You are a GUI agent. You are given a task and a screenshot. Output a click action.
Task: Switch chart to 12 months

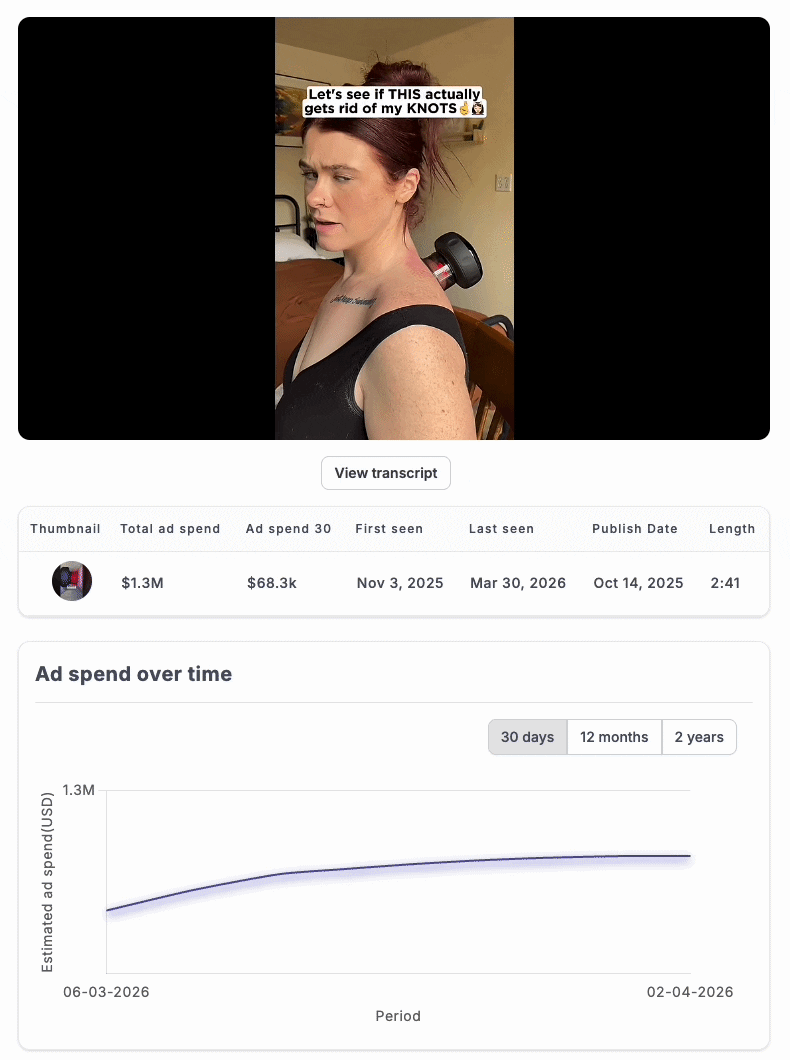coord(614,737)
